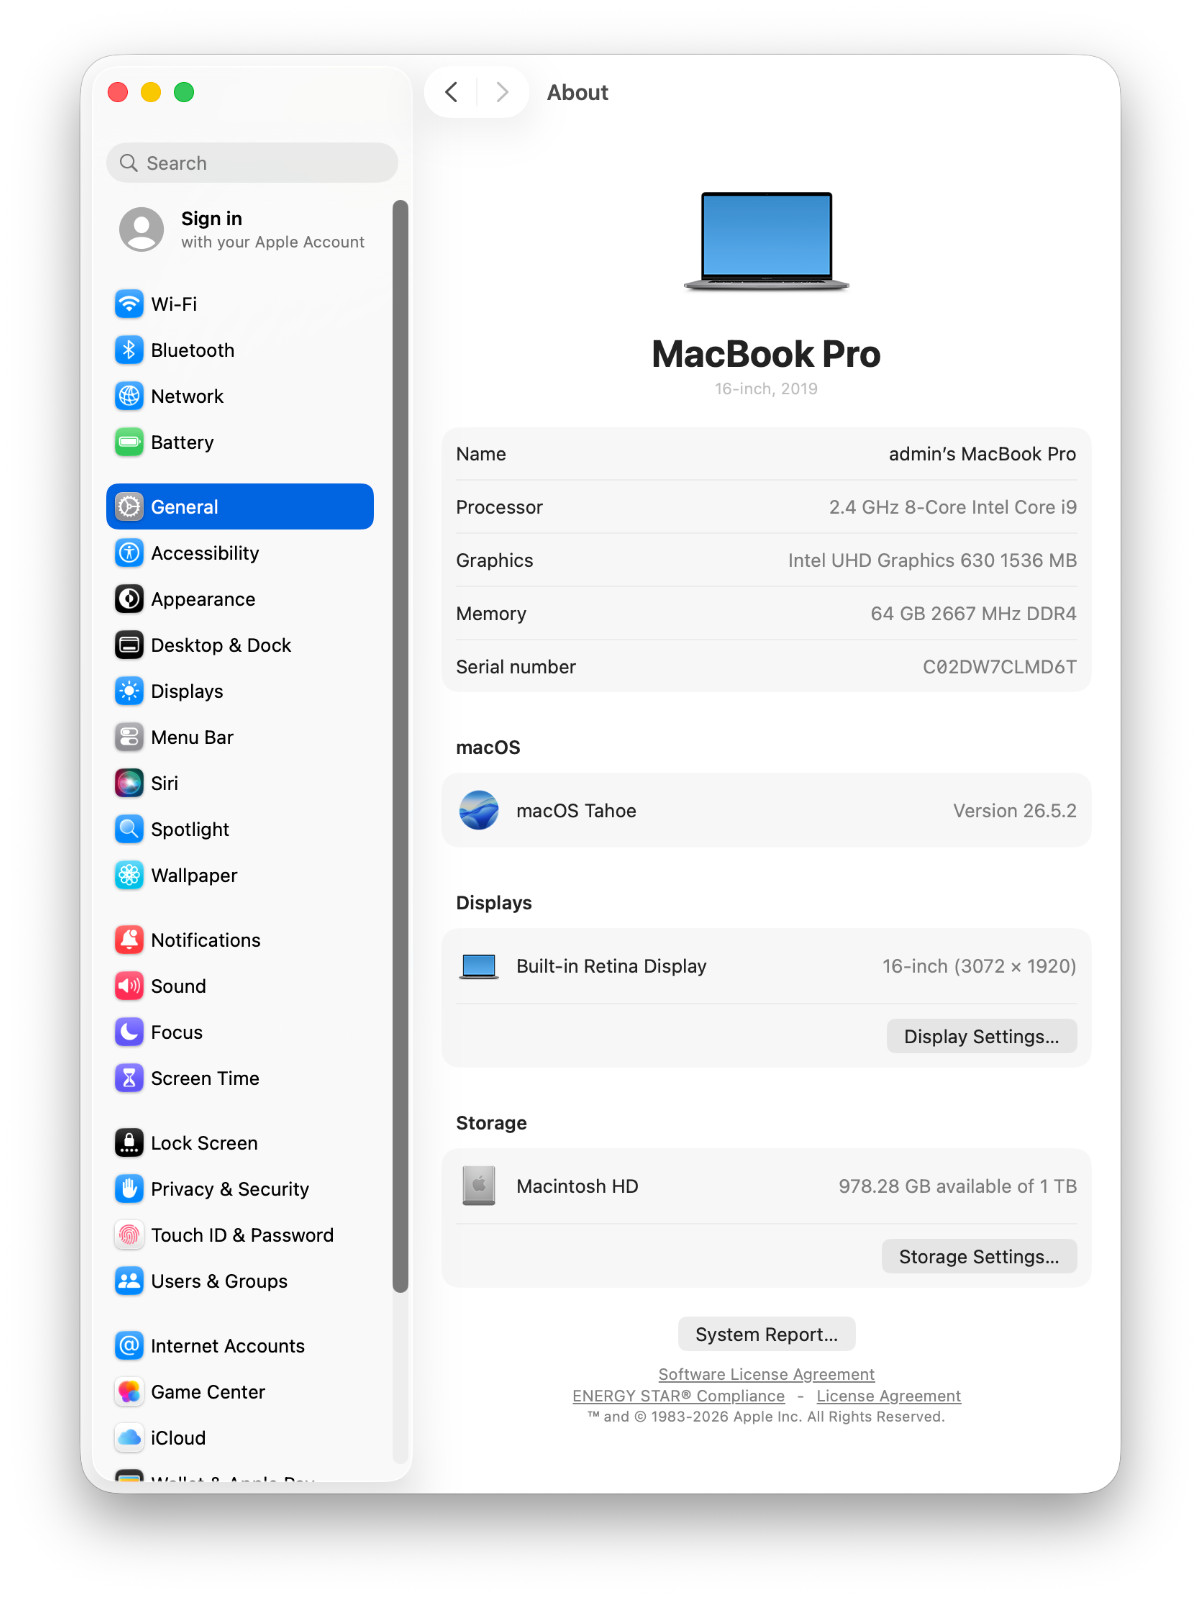The height and width of the screenshot is (1600, 1201).
Task: Open Wi-Fi settings icon
Action: coord(129,304)
